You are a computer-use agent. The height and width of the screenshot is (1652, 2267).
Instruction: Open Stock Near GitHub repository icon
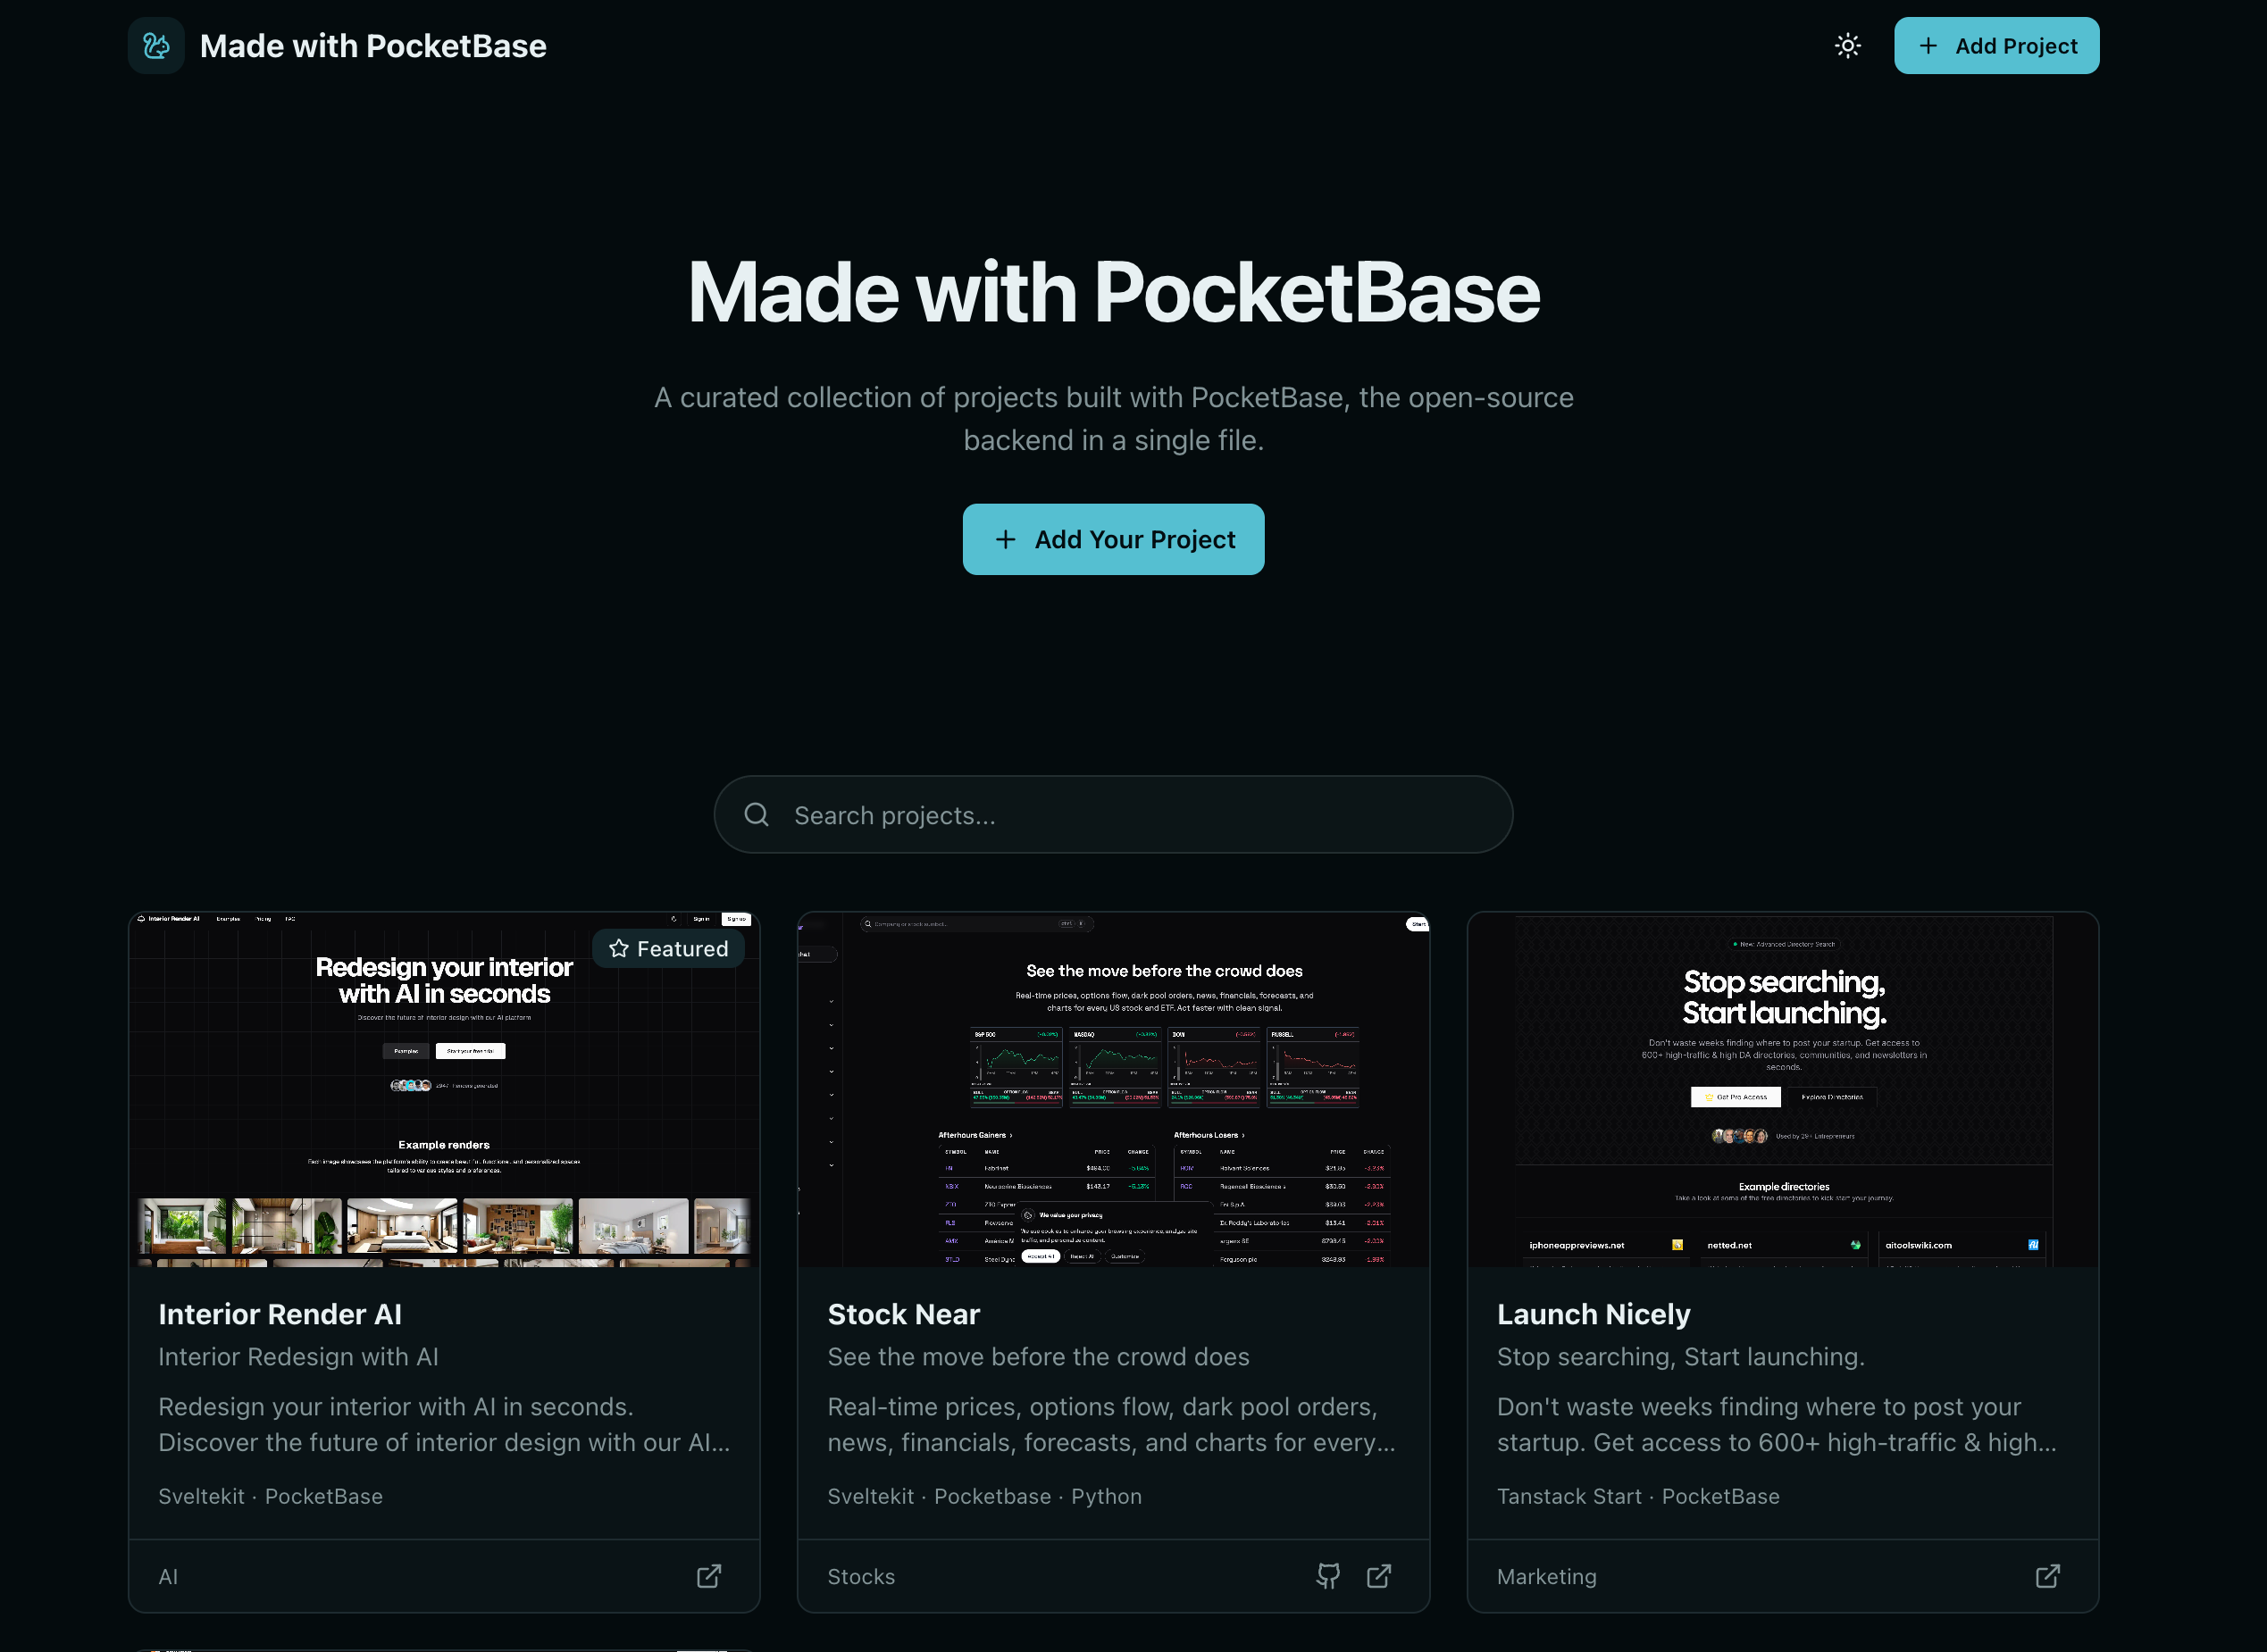click(1327, 1576)
